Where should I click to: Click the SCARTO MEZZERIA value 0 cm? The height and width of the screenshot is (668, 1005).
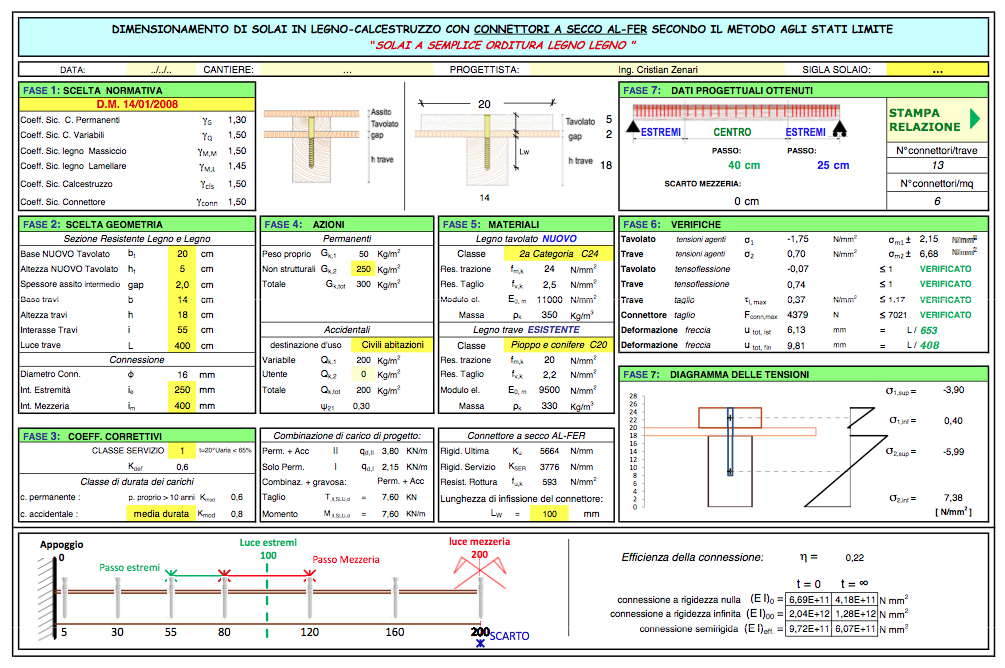[746, 201]
